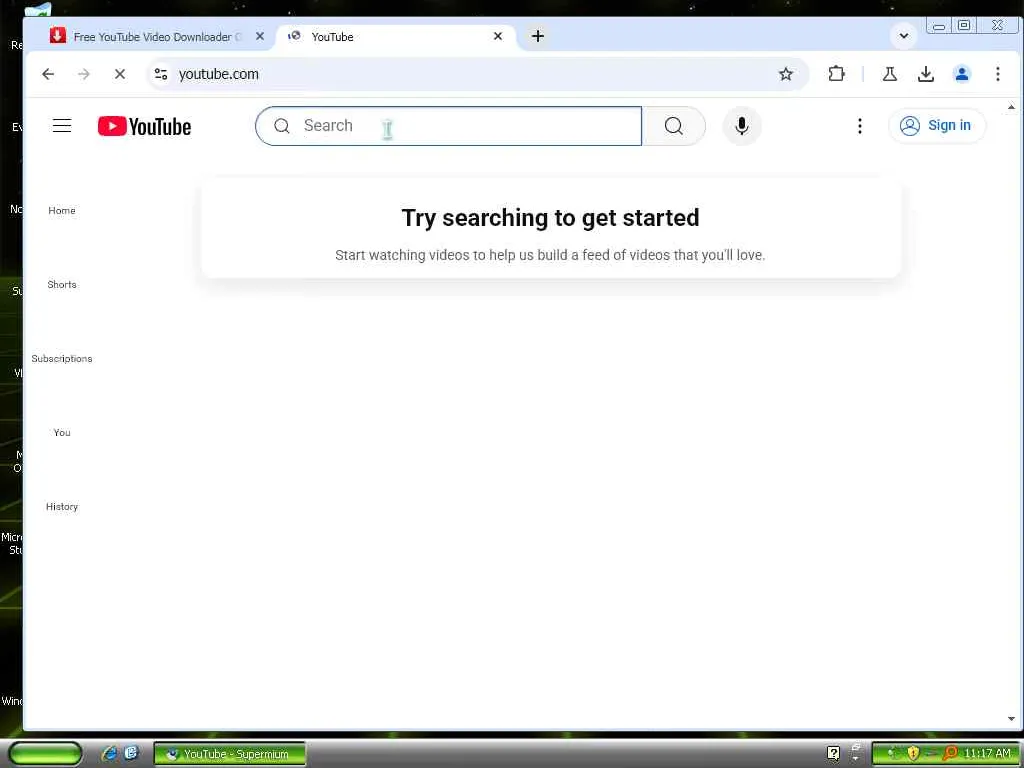Focus the YouTube Search field
Image resolution: width=1024 pixels, height=768 pixels.
[449, 126]
